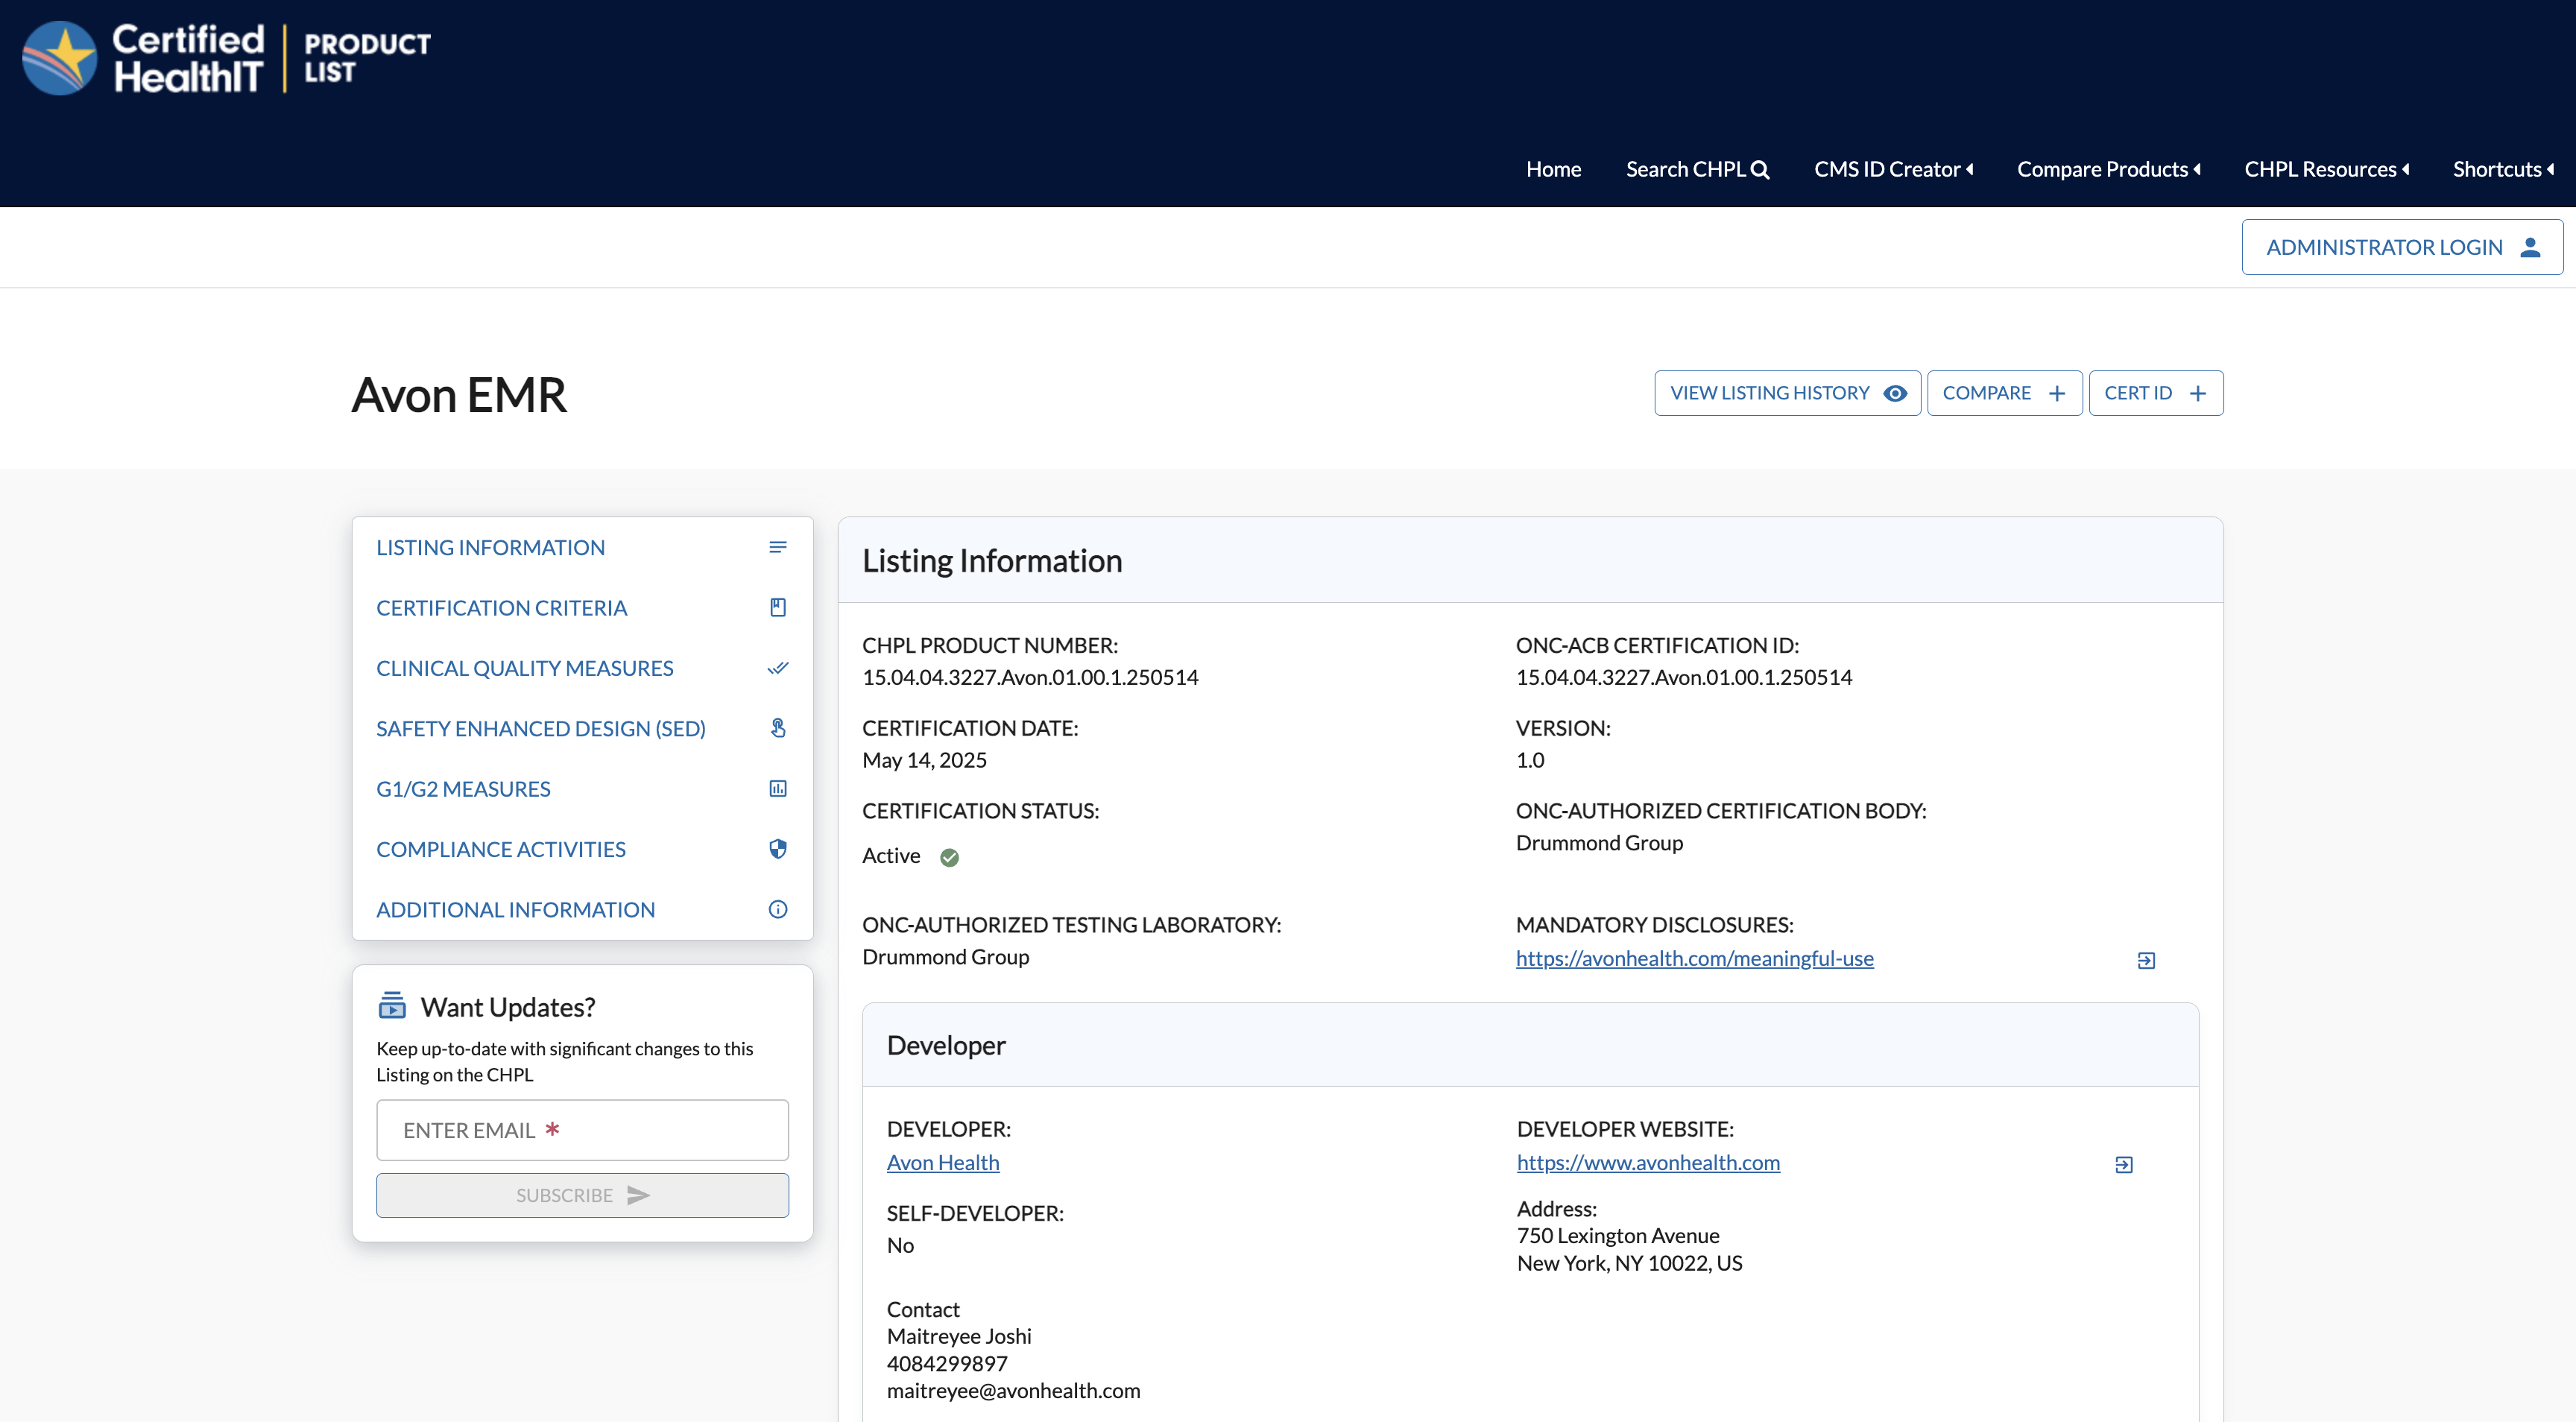
Task: Click the external link icon beside developer website
Action: coord(2124,1164)
